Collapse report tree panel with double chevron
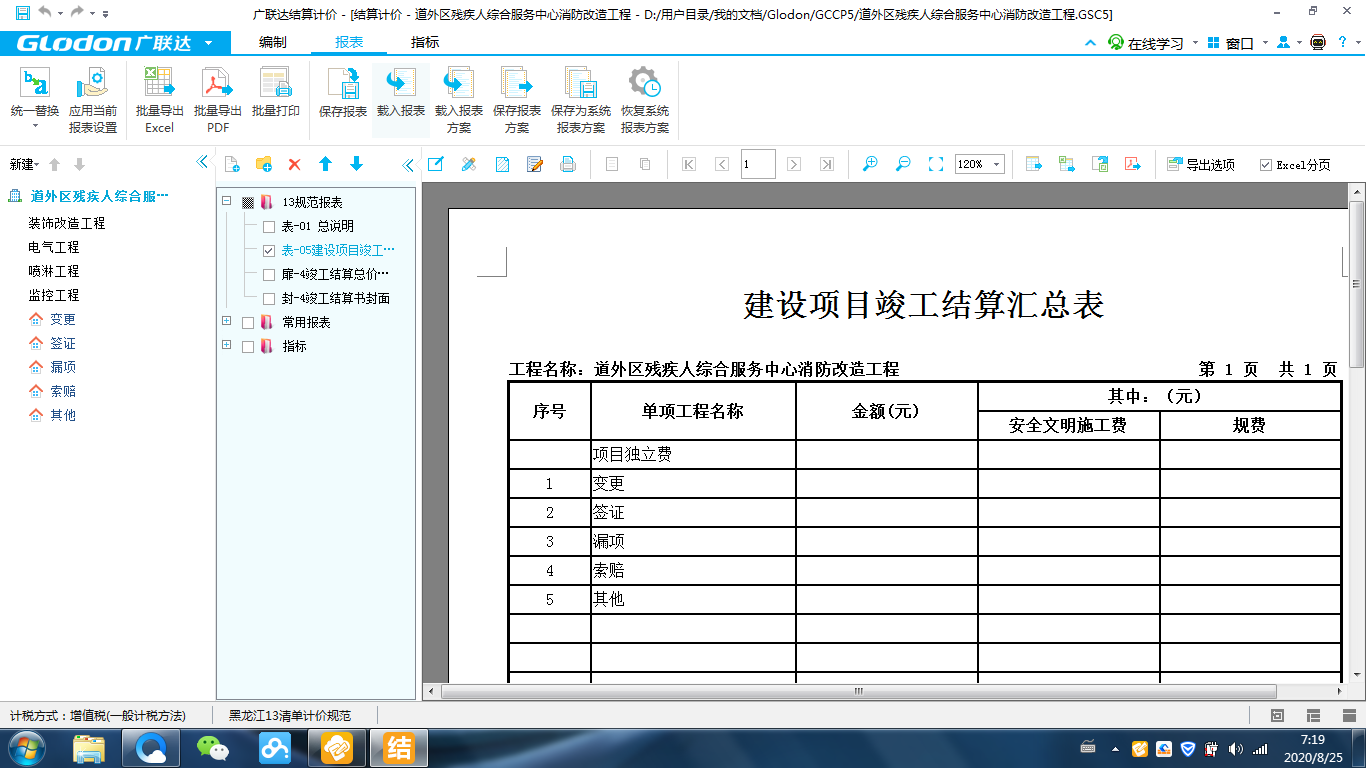 [408, 164]
